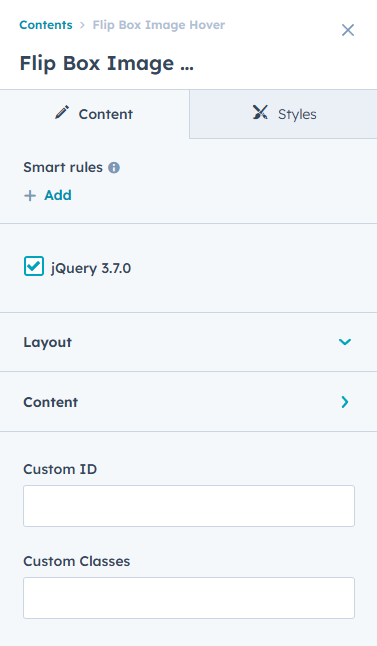Expand Layout using its down chevron
Image resolution: width=377 pixels, height=646 pixels.
pyautogui.click(x=345, y=342)
